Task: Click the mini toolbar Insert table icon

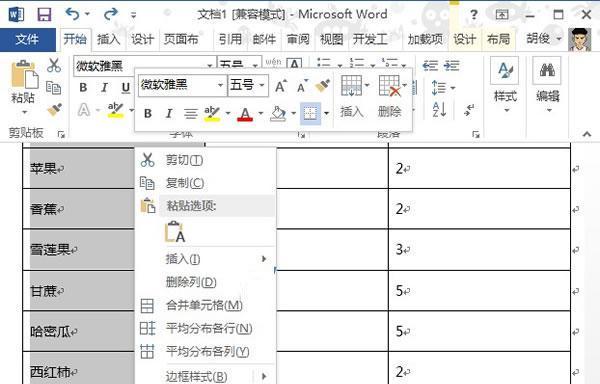Action: coord(351,85)
